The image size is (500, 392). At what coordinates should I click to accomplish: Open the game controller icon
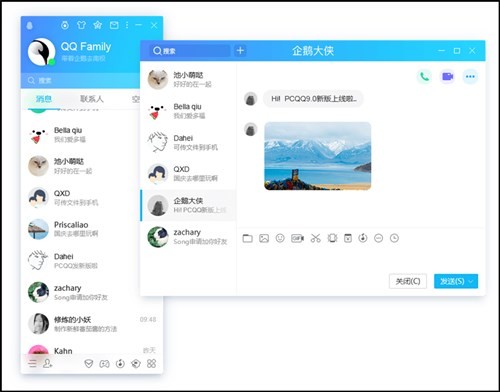(x=104, y=364)
